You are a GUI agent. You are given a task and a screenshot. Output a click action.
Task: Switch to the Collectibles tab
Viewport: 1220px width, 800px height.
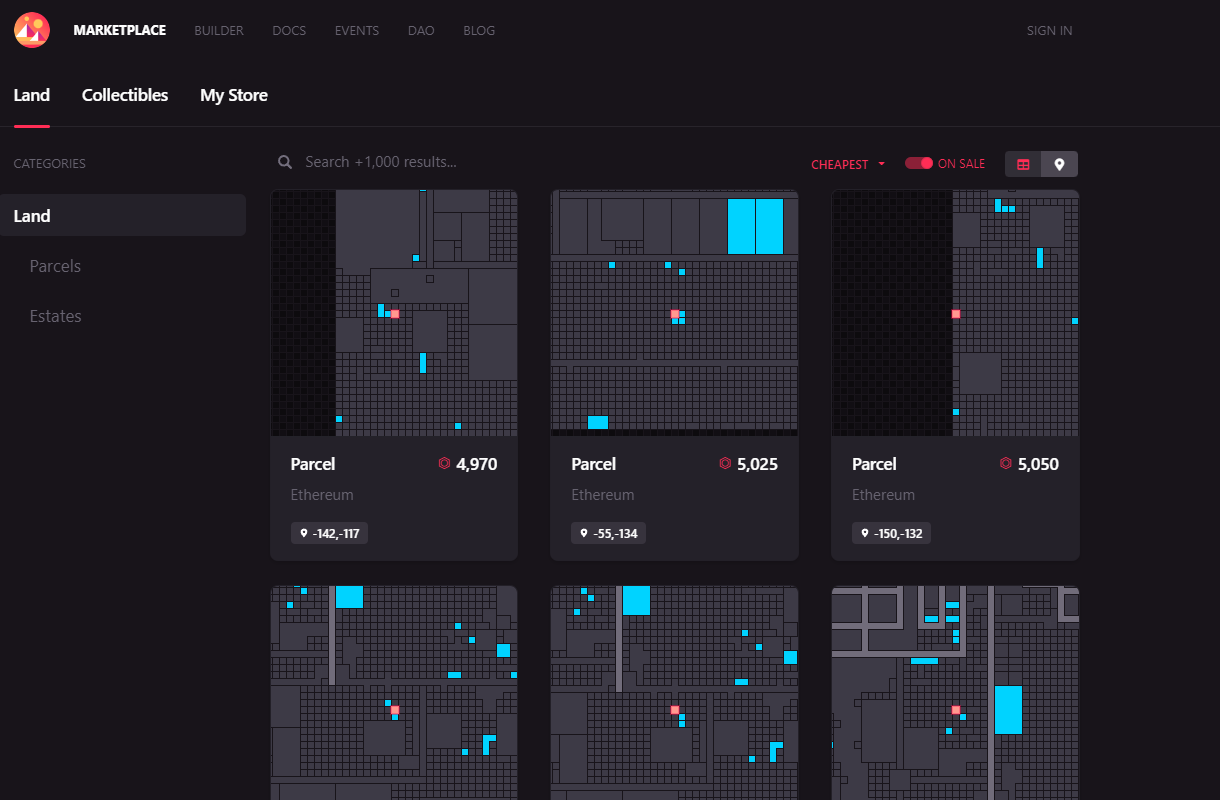coord(125,95)
